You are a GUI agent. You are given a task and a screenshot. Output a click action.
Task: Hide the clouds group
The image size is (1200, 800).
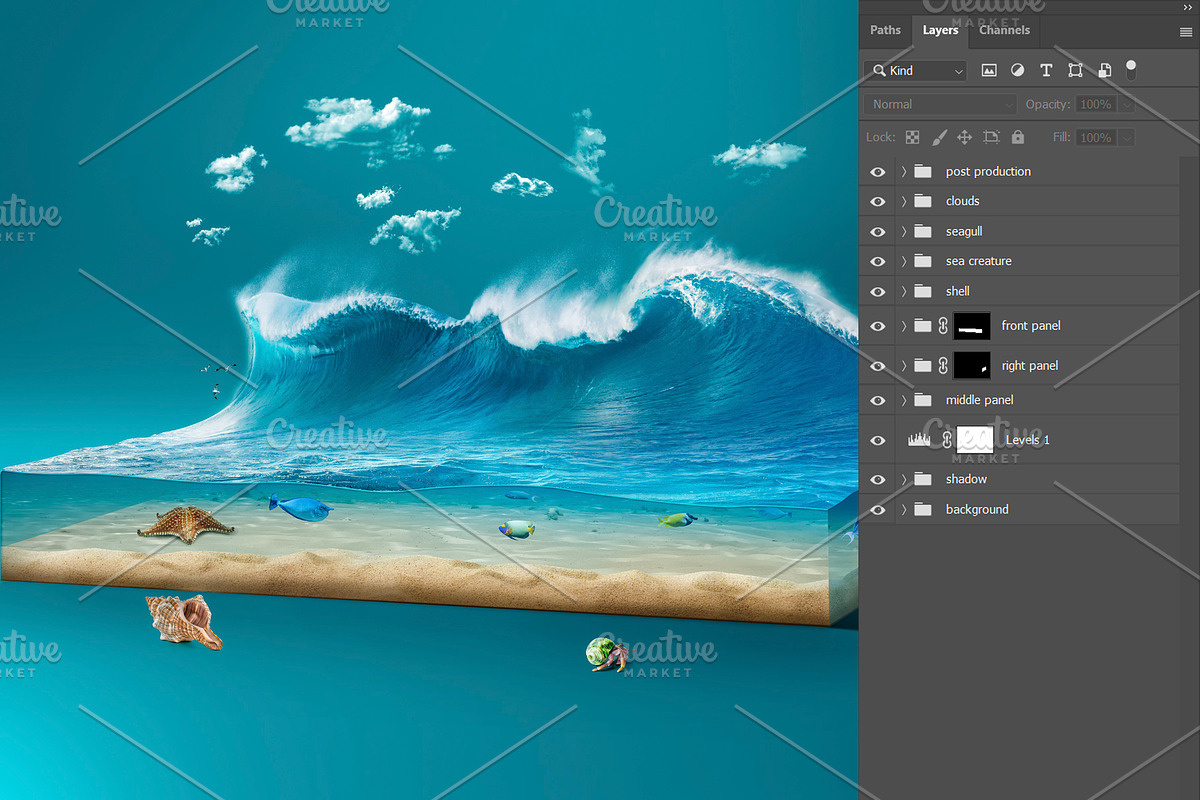(x=878, y=202)
